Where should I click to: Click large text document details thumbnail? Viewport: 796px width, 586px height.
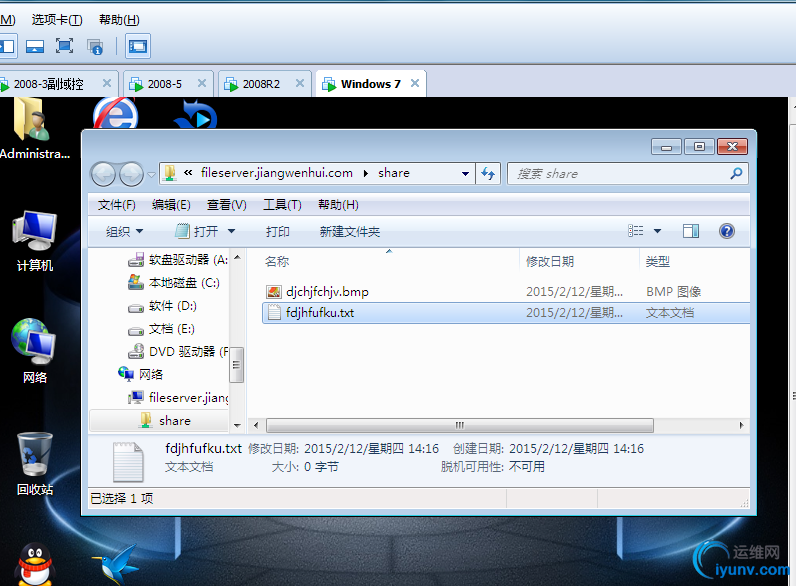(x=128, y=462)
